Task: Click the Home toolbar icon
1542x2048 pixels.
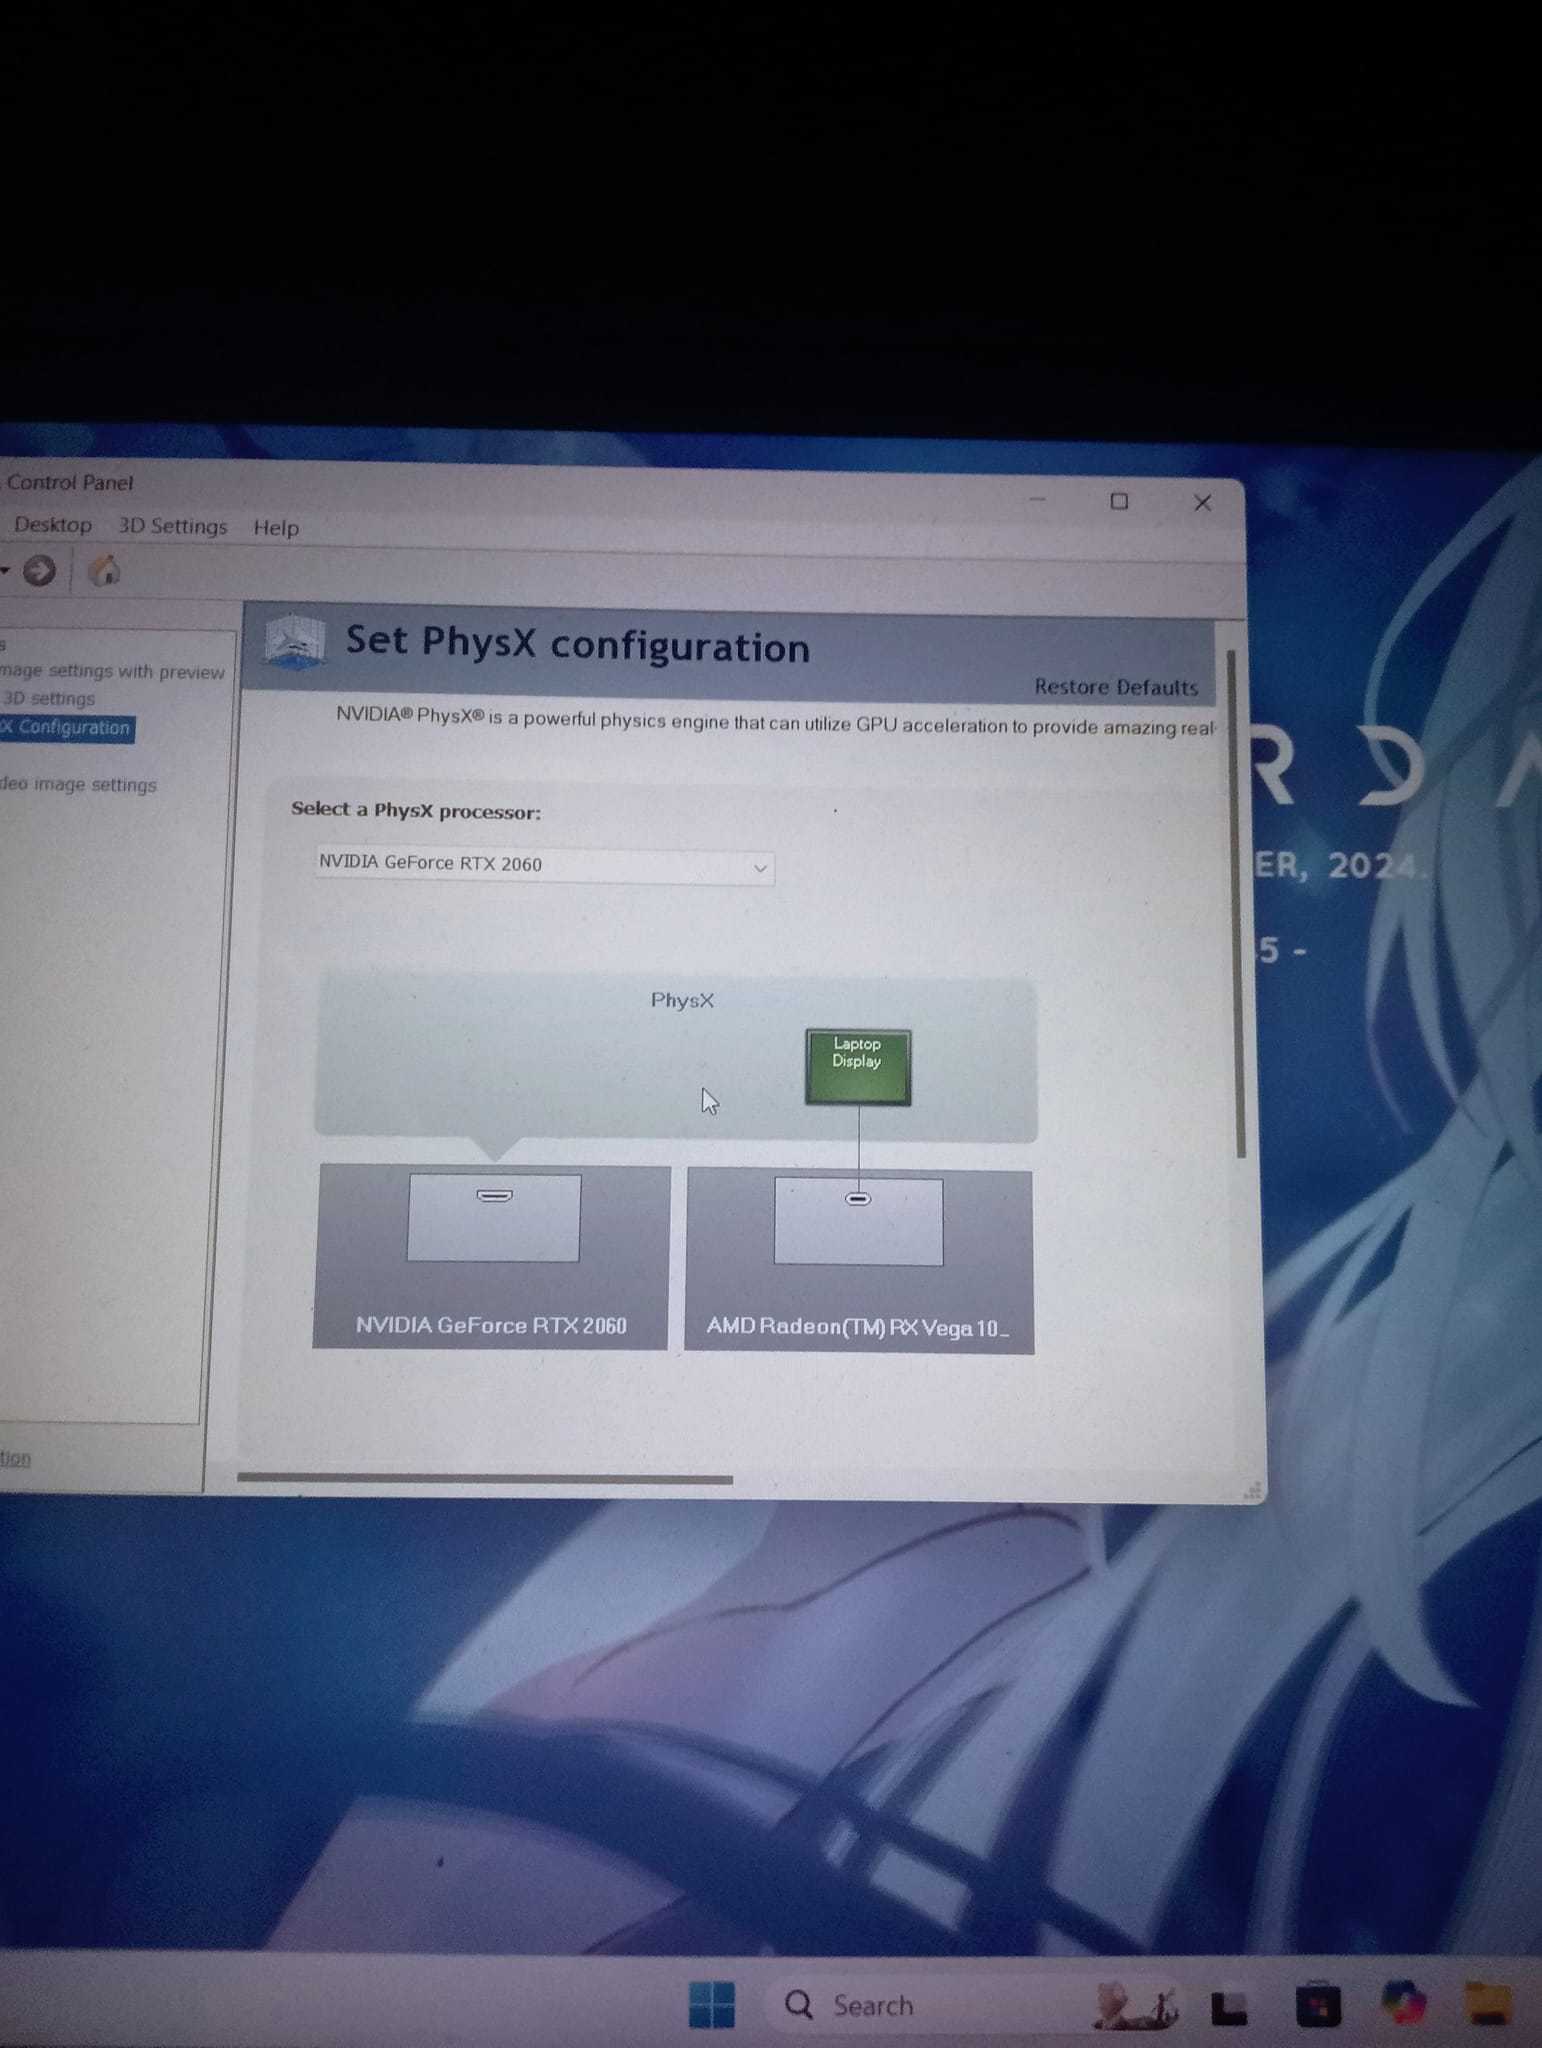Action: pyautogui.click(x=104, y=571)
